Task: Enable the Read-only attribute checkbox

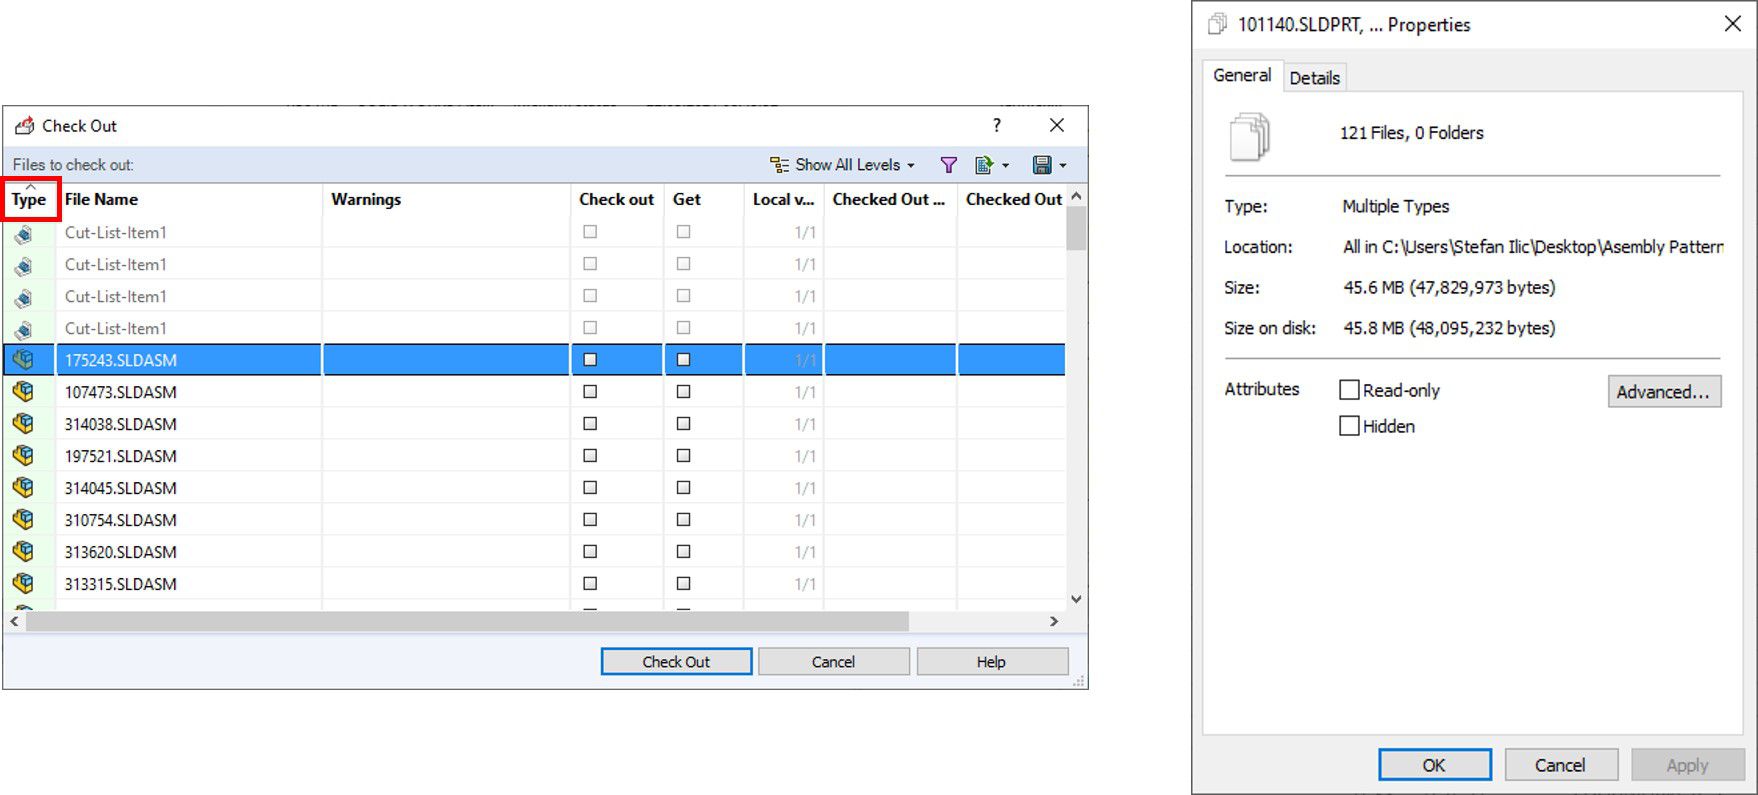Action: [x=1349, y=390]
